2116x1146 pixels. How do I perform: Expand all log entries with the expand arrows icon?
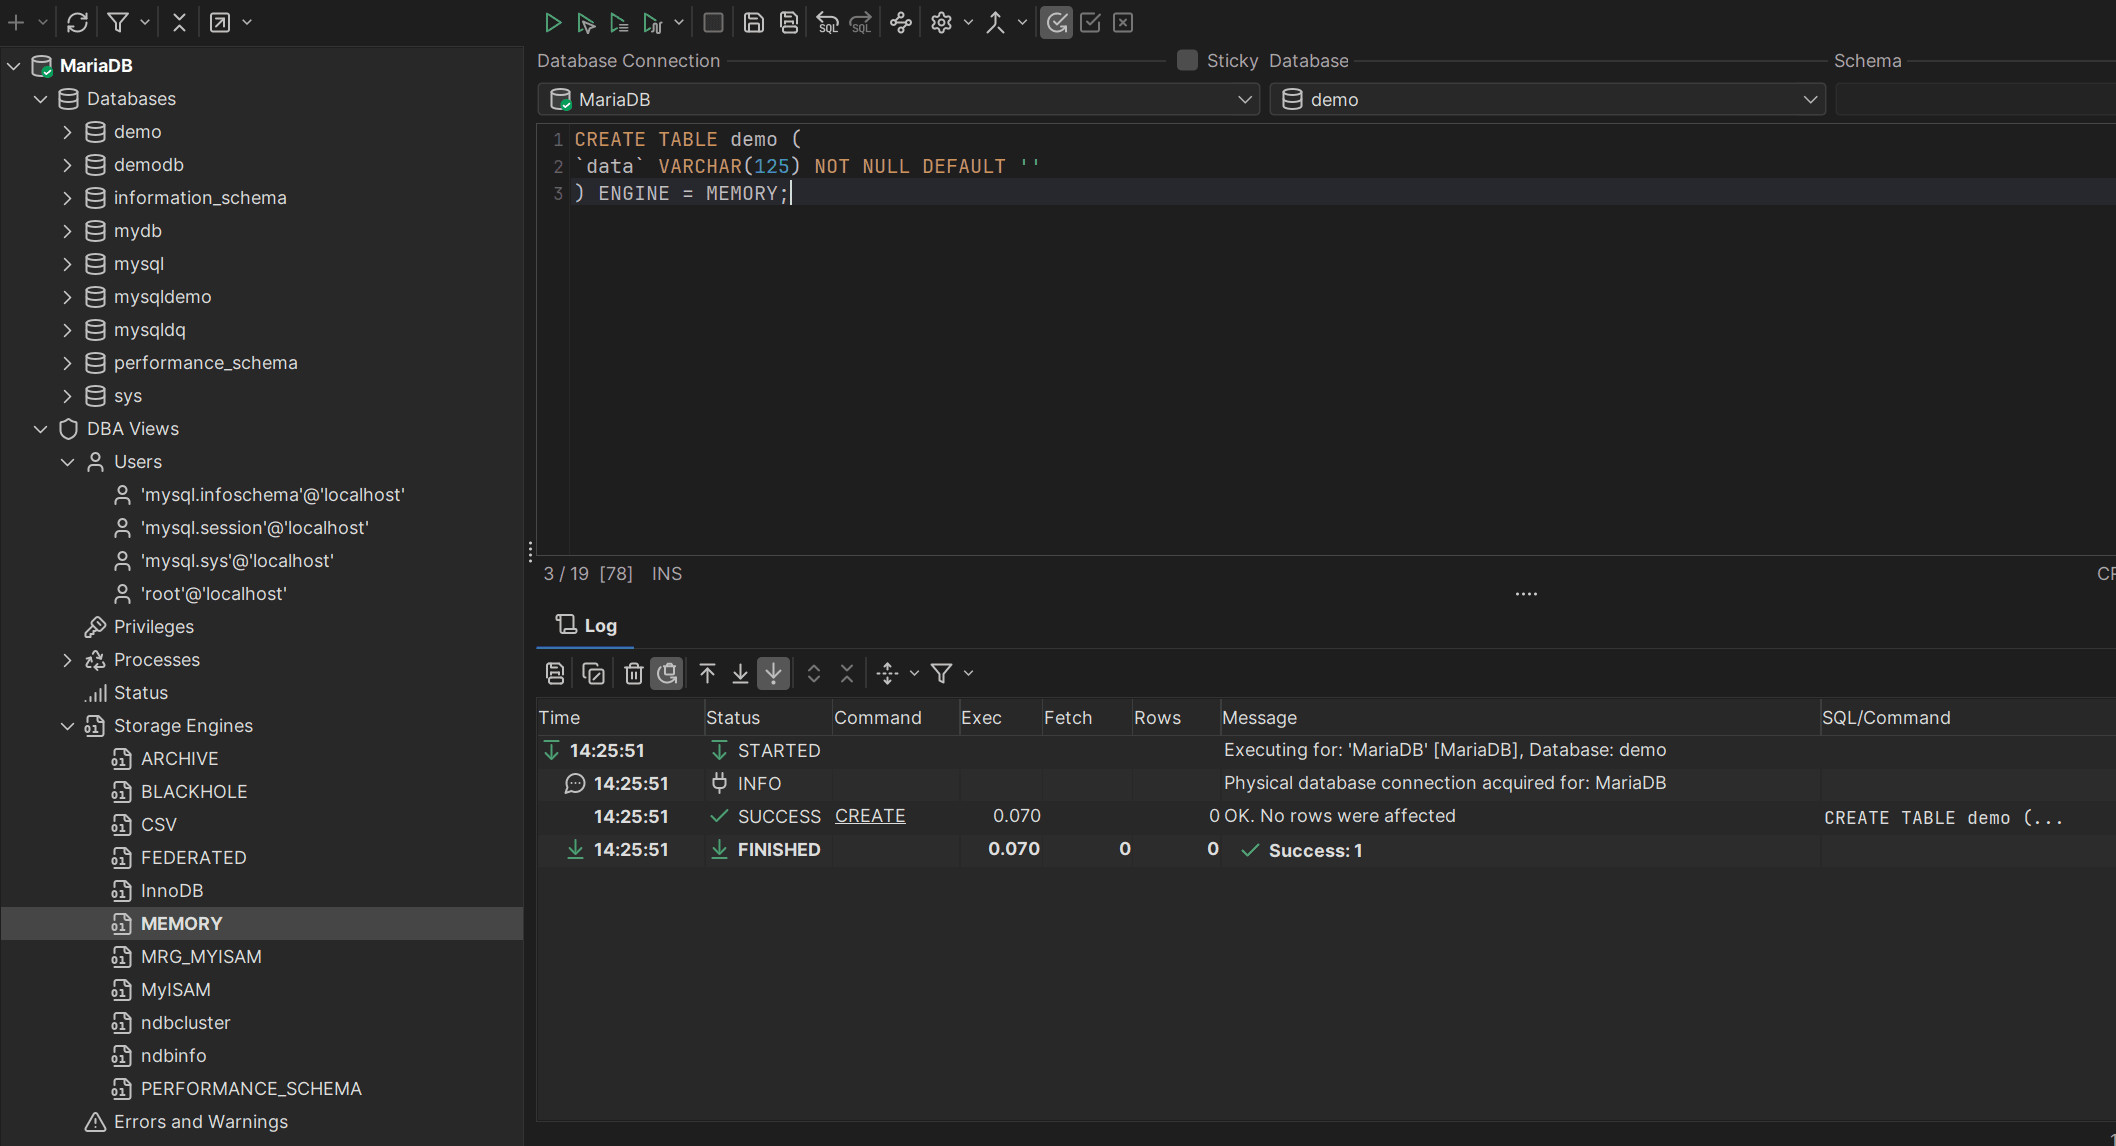tap(814, 673)
